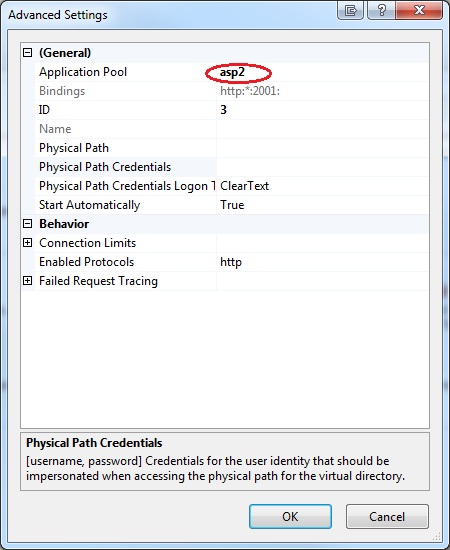
Task: Cancel the Advanced Settings dialog
Action: point(387,516)
